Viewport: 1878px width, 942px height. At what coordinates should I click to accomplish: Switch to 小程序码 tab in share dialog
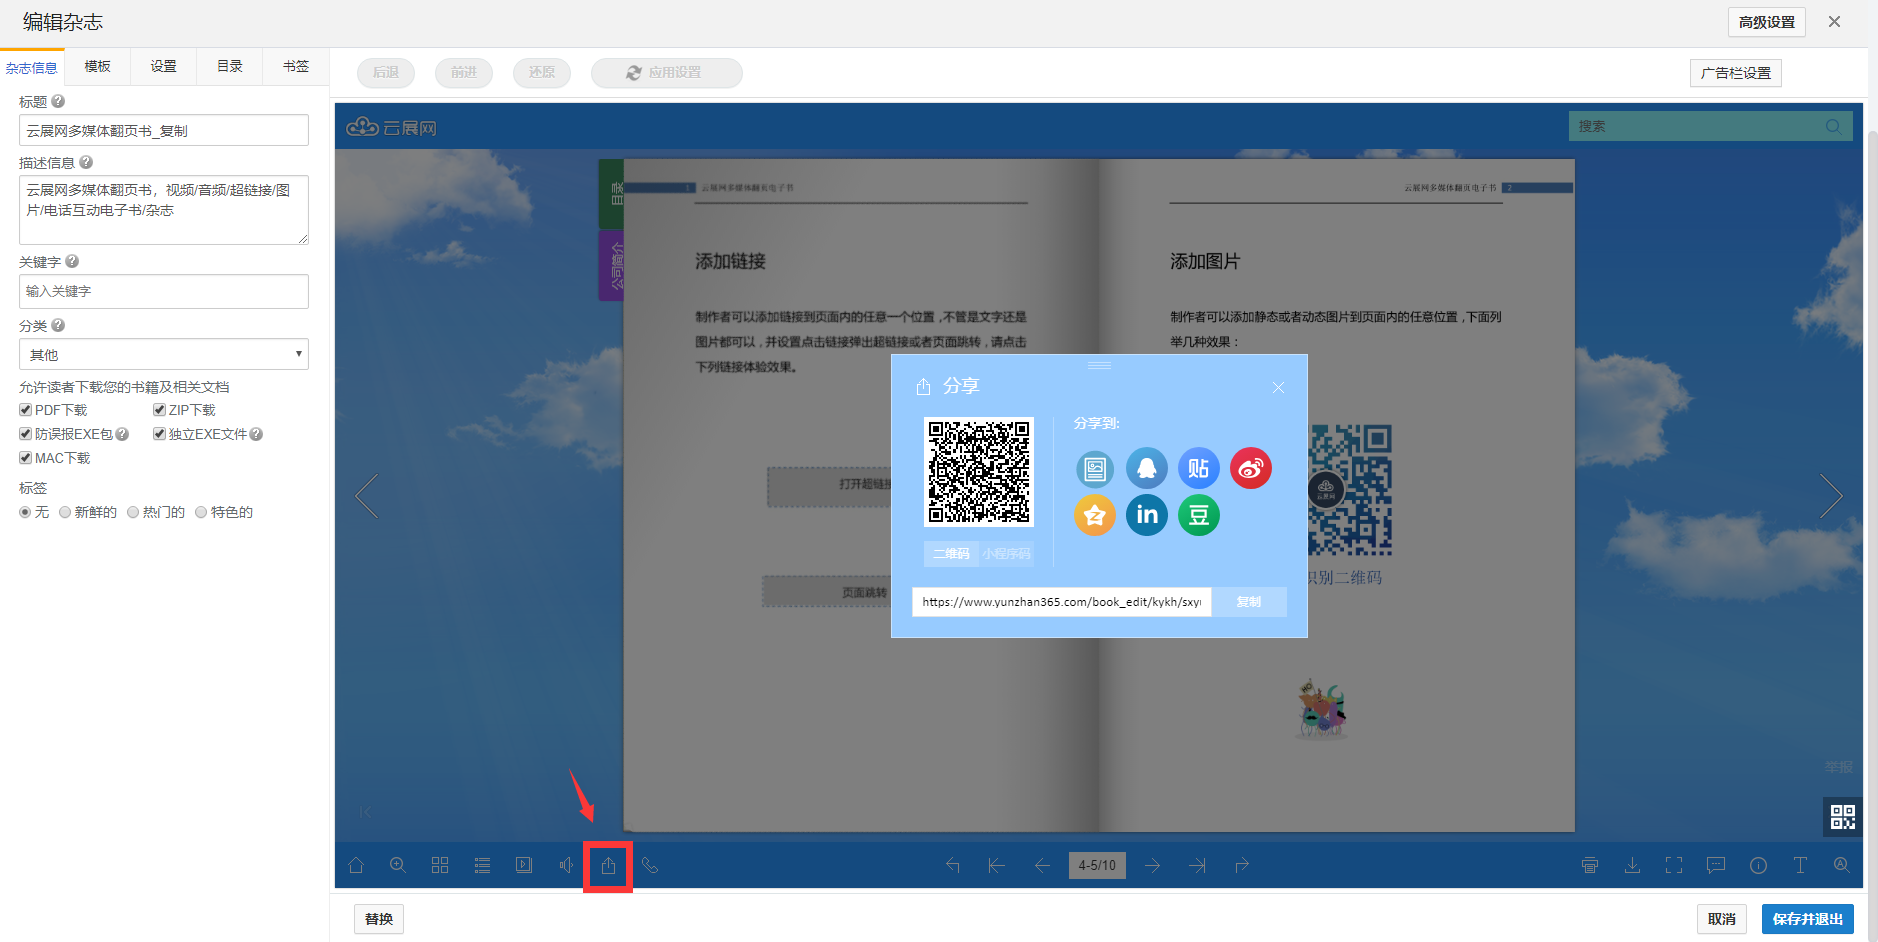(x=1006, y=554)
